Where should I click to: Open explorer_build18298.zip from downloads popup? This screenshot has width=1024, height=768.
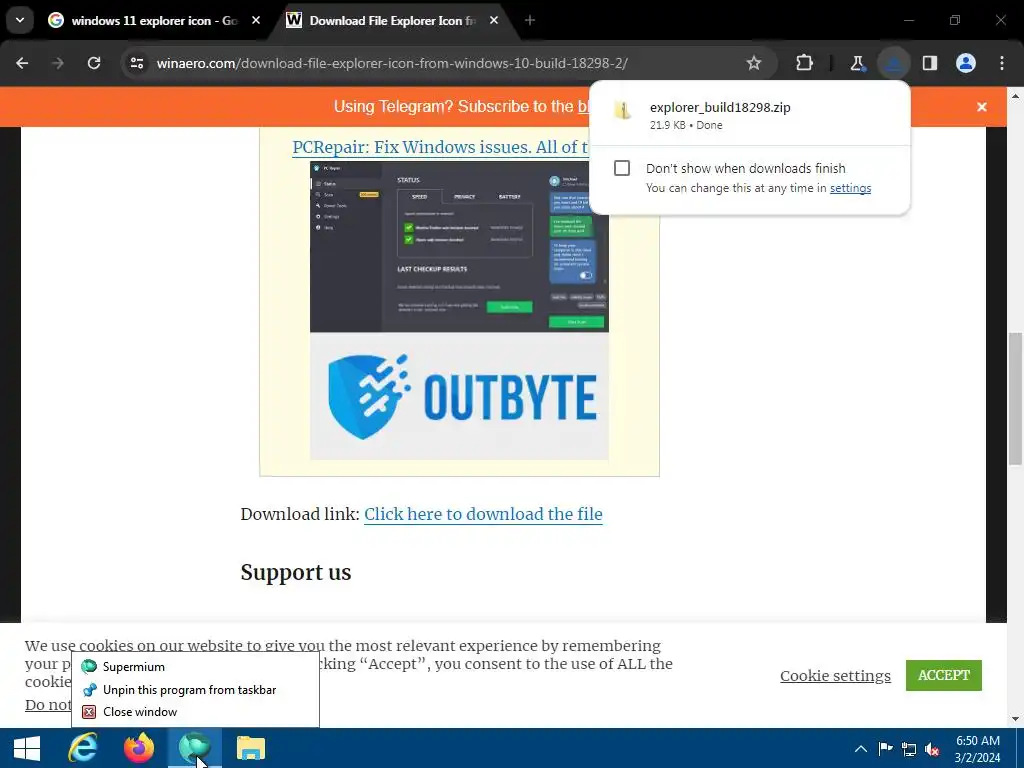tap(720, 108)
